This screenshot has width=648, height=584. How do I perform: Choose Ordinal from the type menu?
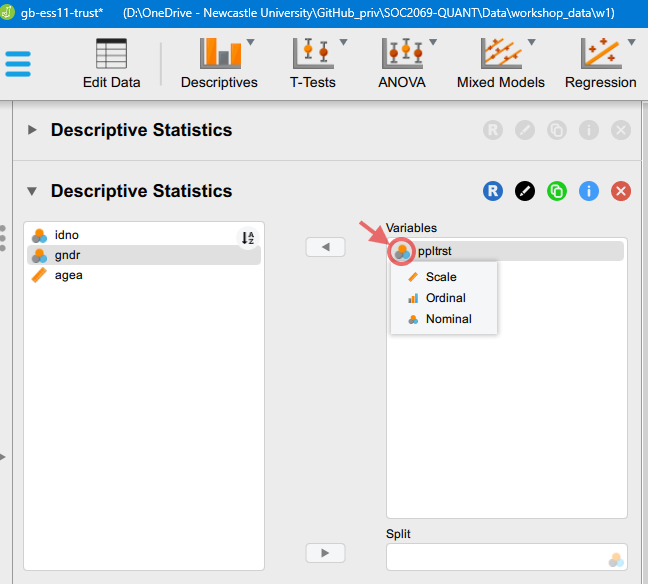coord(445,298)
